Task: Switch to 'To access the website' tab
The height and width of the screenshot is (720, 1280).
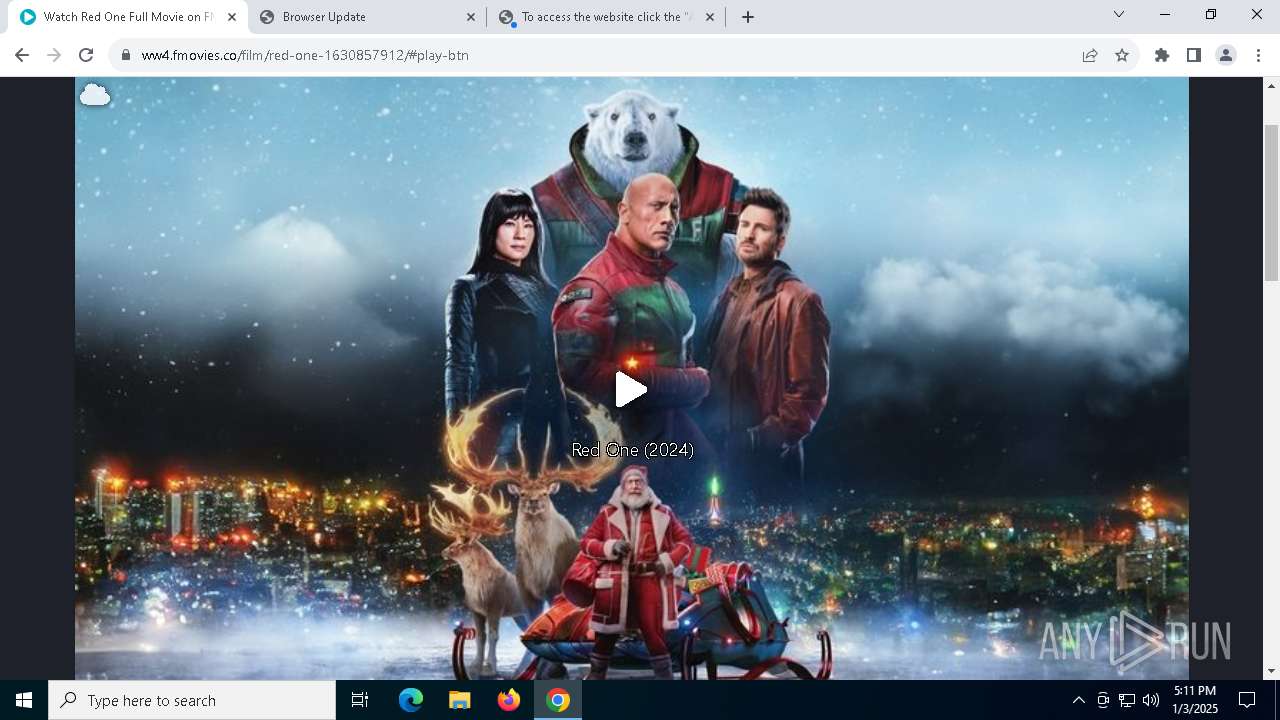Action: [606, 17]
